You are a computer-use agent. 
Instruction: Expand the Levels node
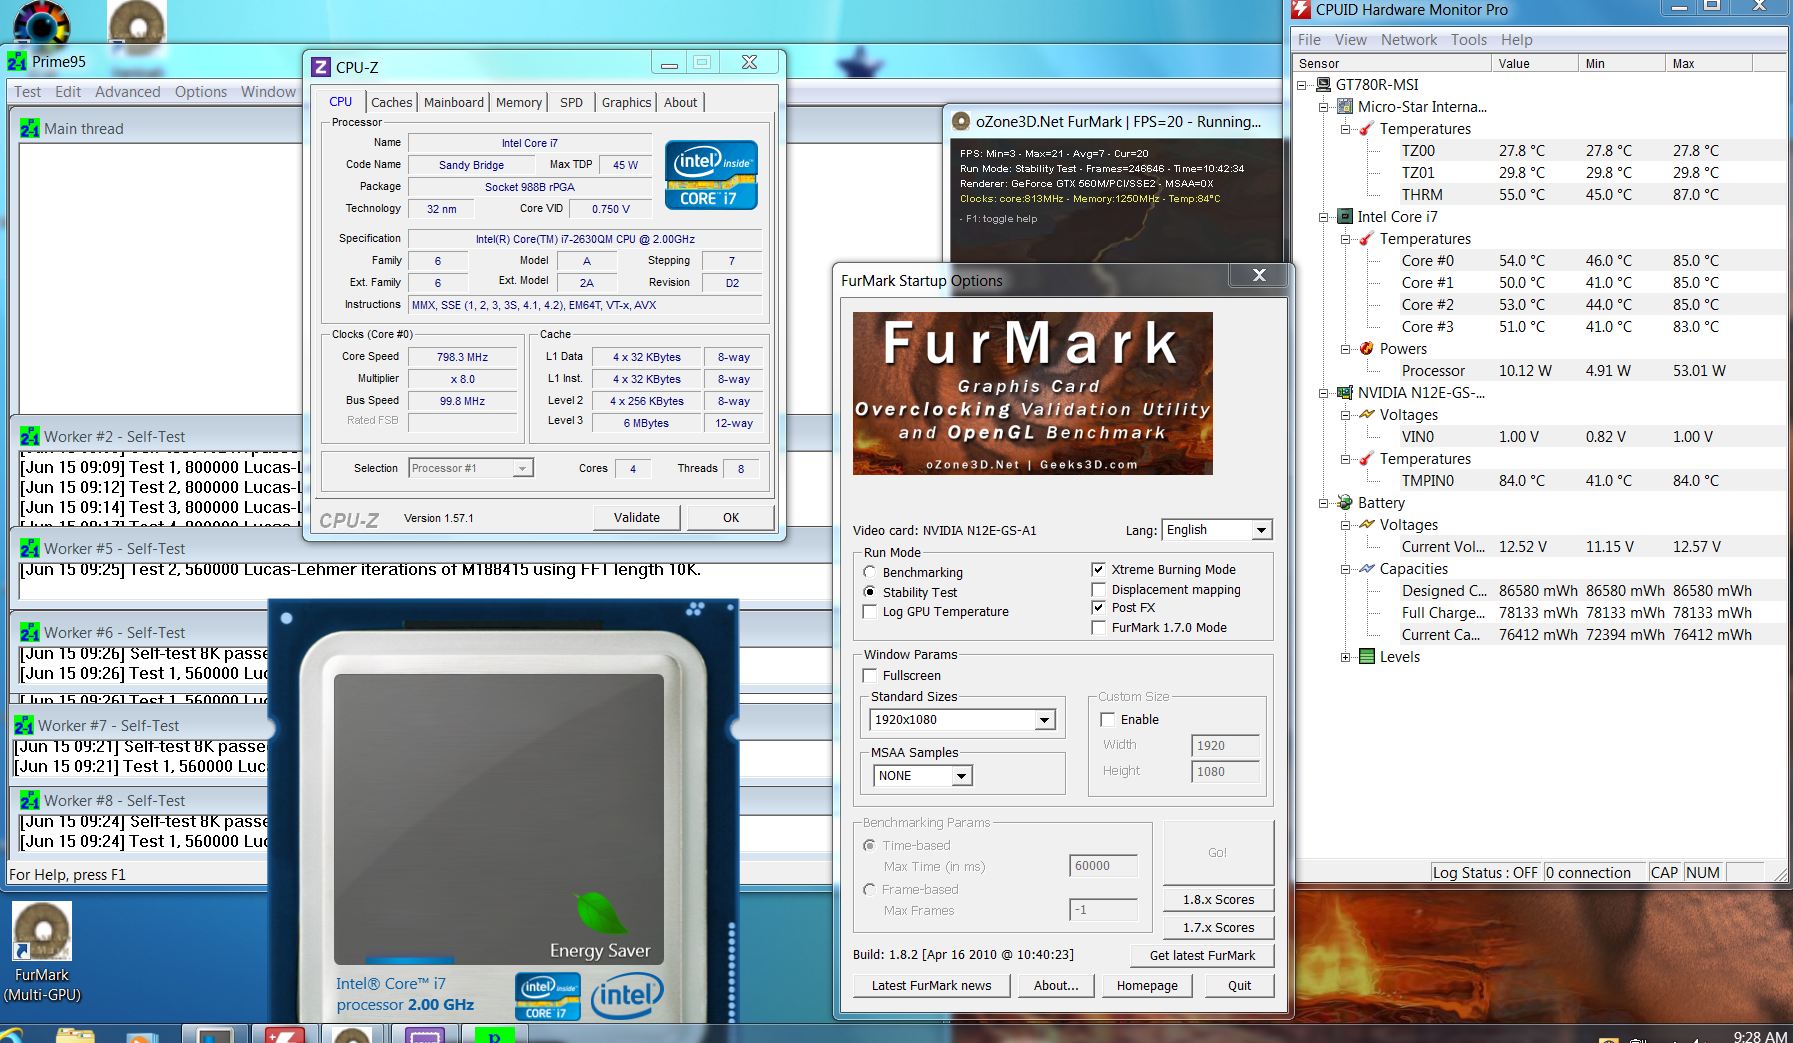[1346, 657]
